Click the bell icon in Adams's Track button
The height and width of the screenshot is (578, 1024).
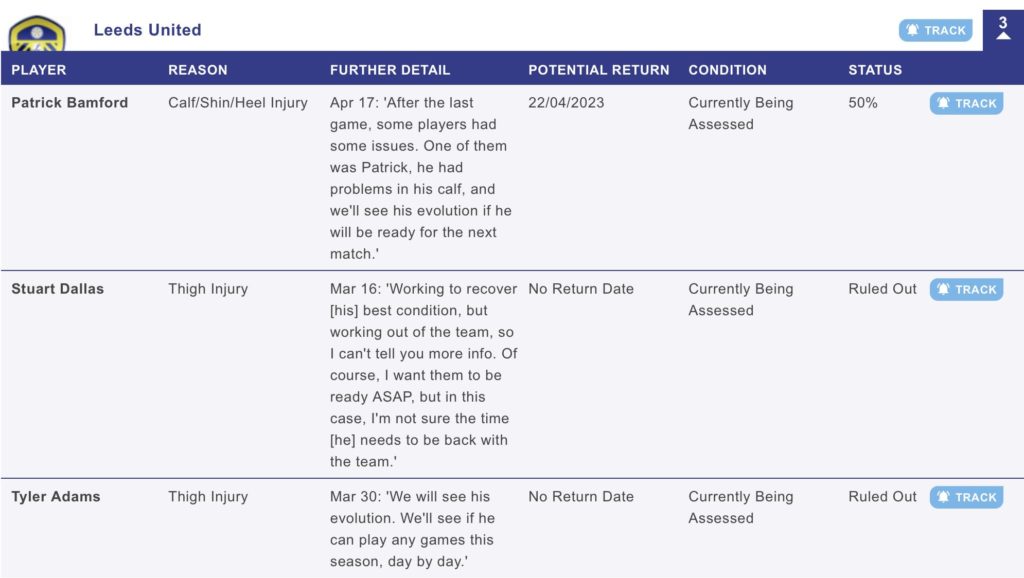click(x=943, y=496)
